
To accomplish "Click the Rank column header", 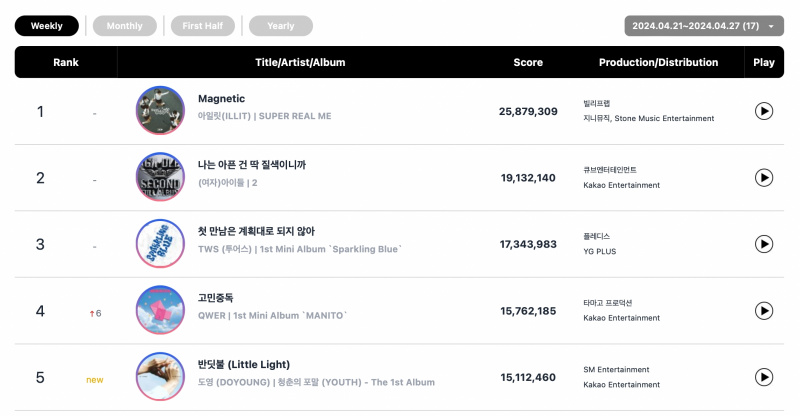I will pyautogui.click(x=66, y=62).
